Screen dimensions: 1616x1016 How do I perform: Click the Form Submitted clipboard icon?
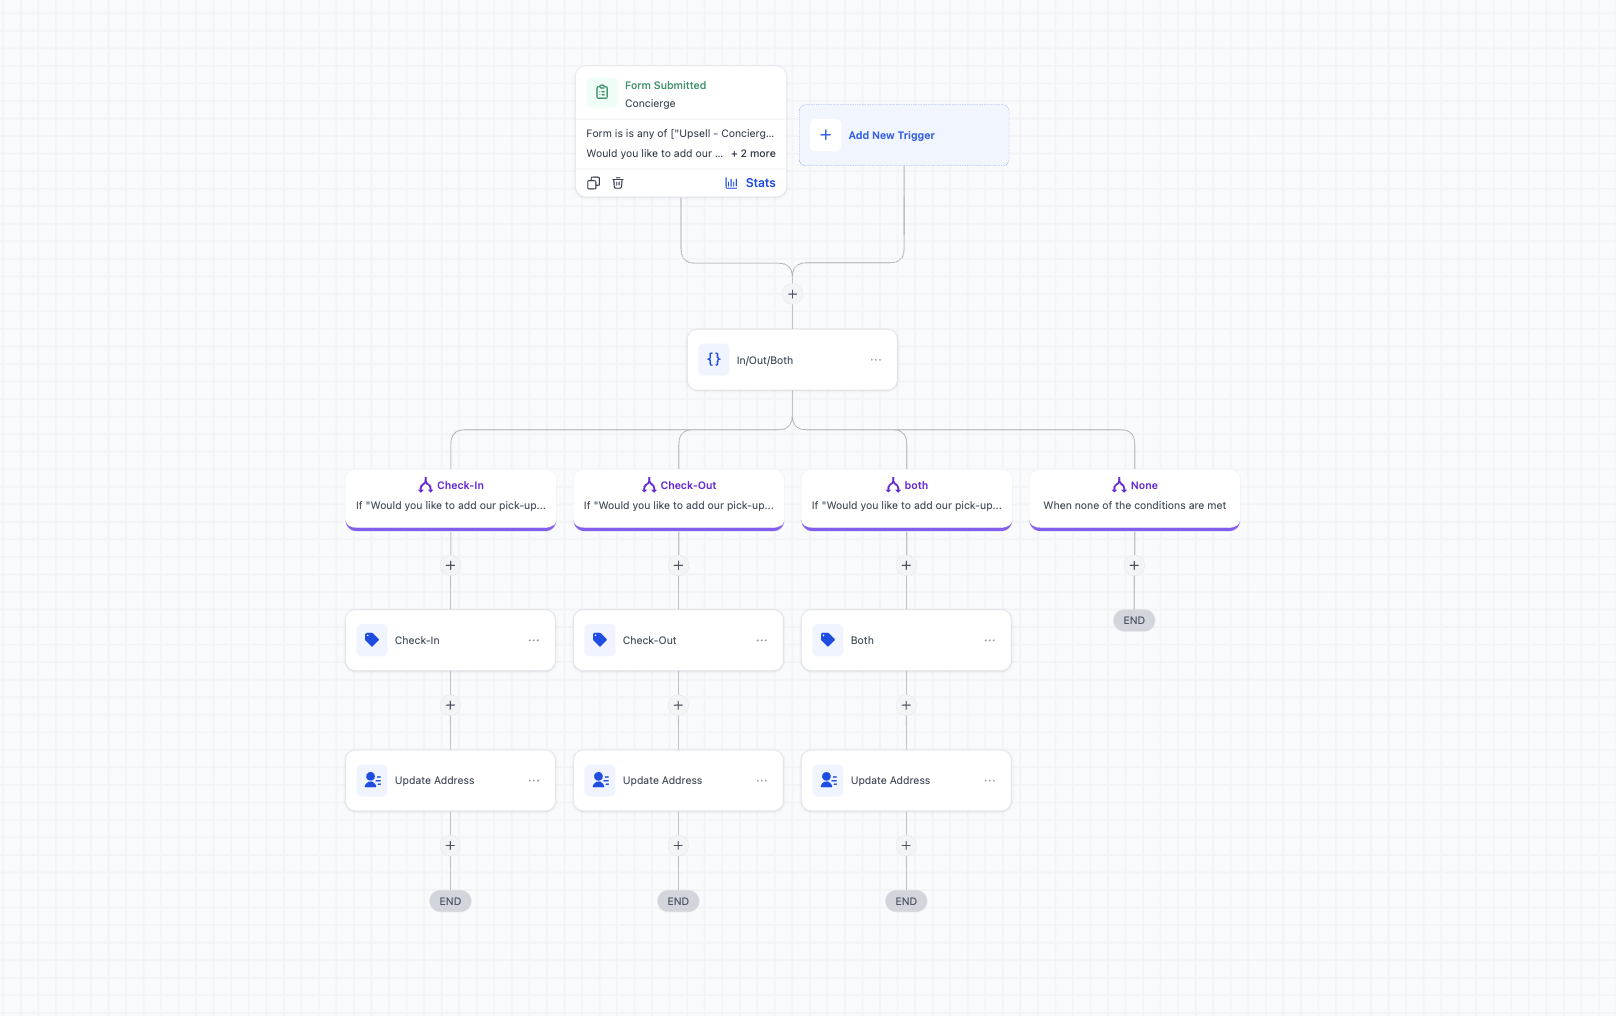pos(602,93)
